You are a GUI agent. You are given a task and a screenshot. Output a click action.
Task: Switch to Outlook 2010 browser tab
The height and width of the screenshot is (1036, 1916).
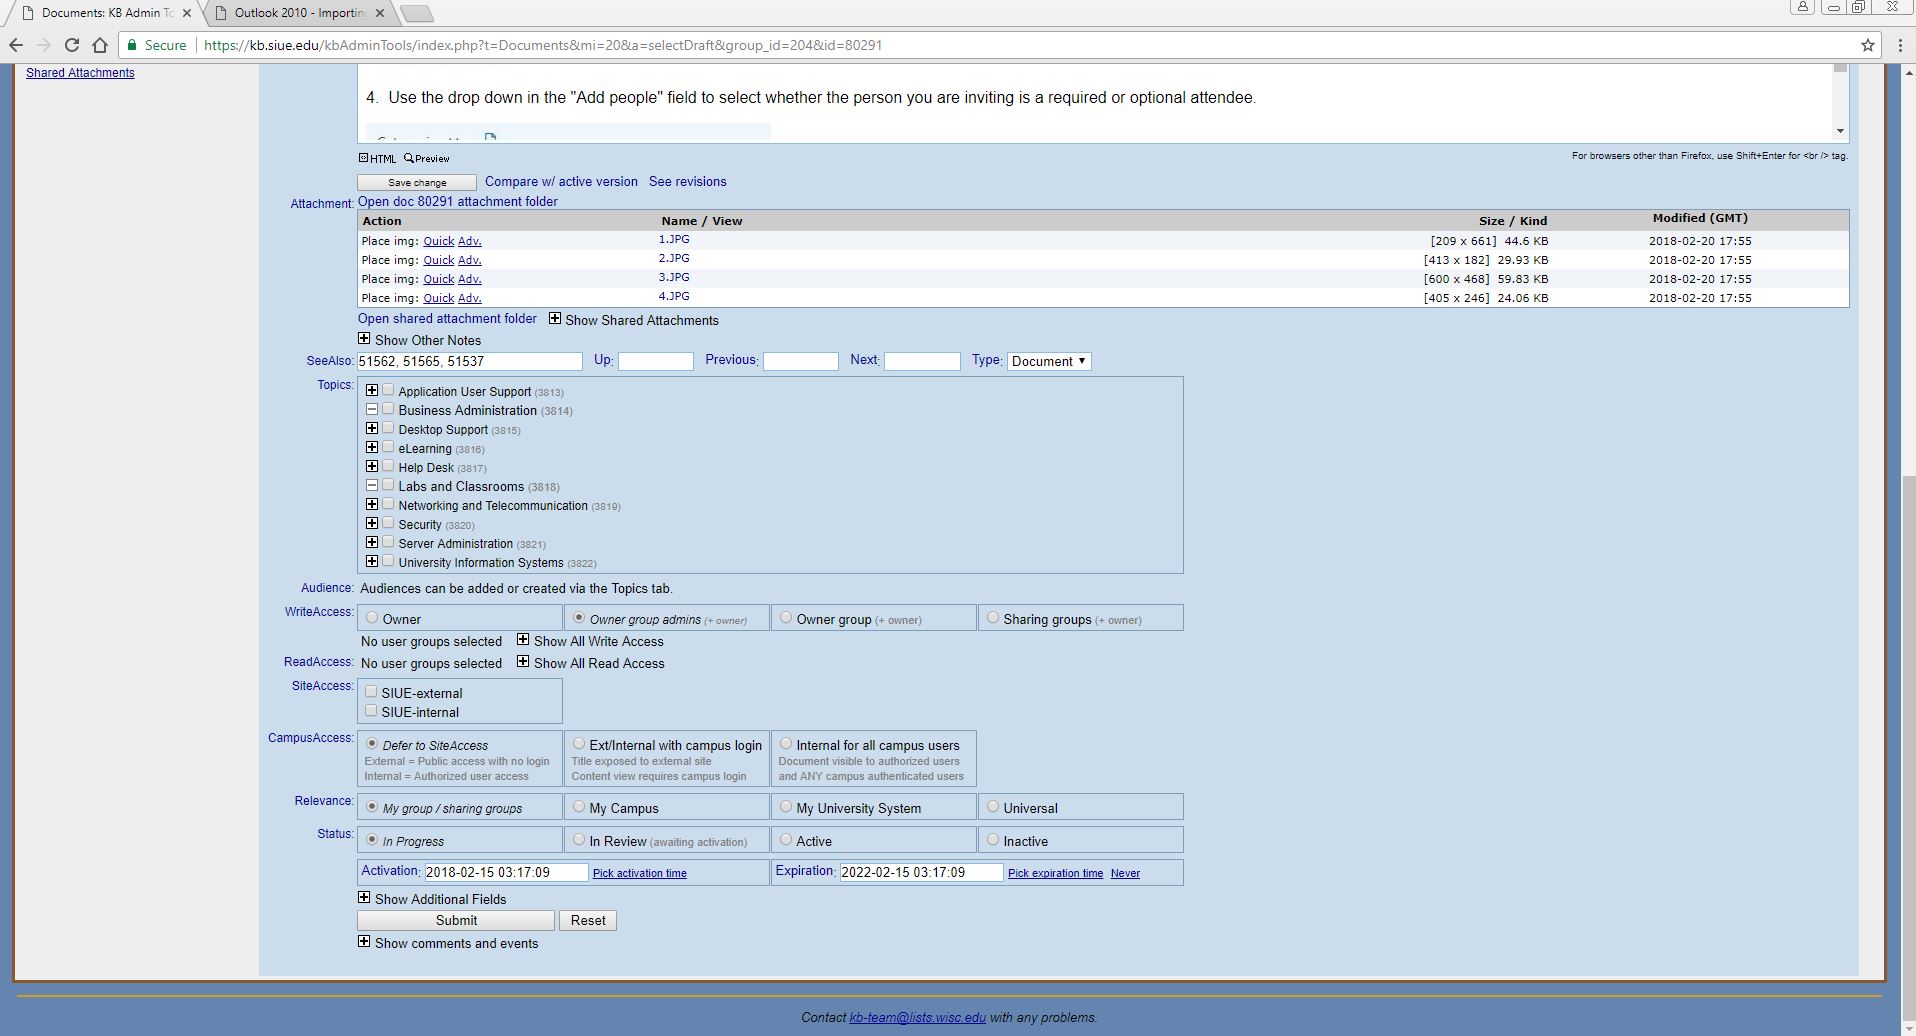pyautogui.click(x=300, y=13)
